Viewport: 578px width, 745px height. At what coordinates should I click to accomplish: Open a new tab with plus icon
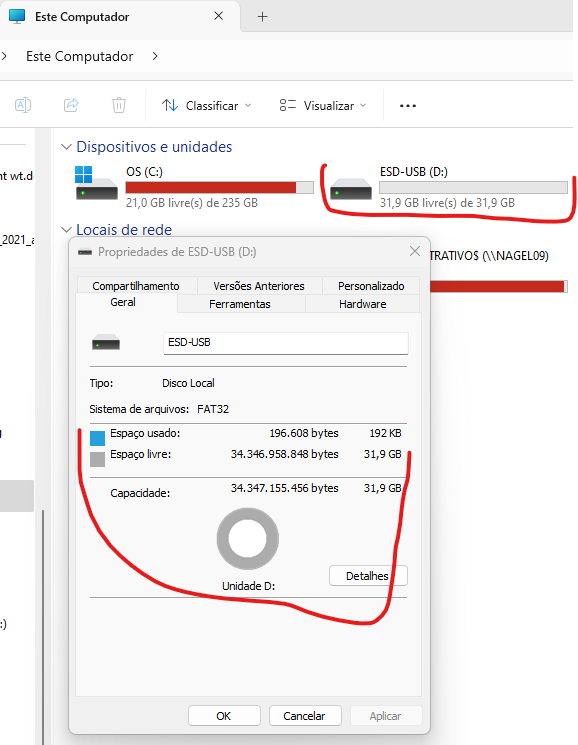(x=262, y=17)
